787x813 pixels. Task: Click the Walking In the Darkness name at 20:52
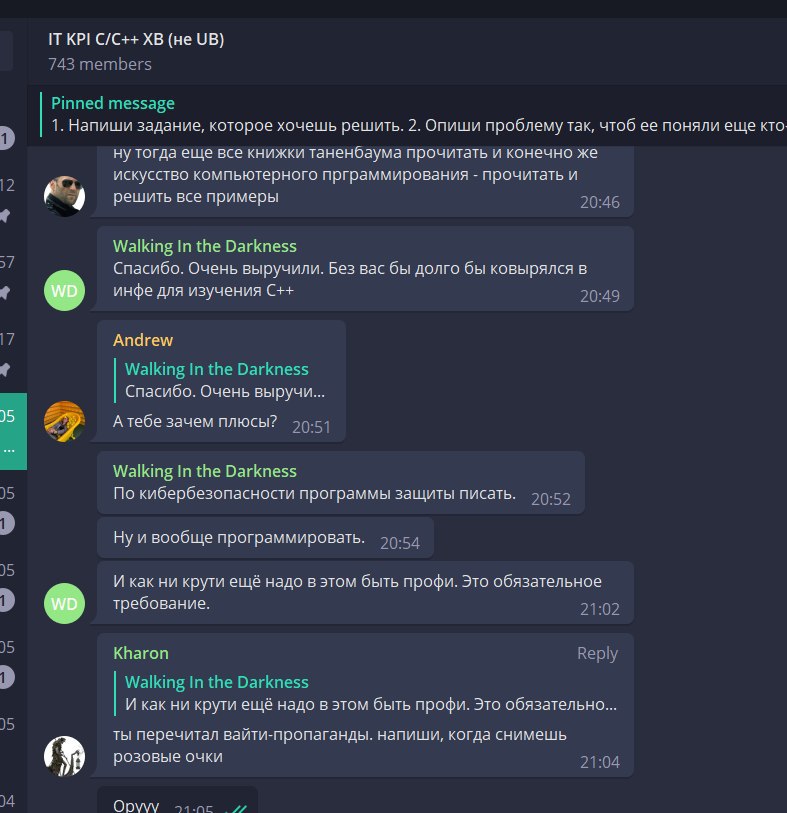click(205, 471)
